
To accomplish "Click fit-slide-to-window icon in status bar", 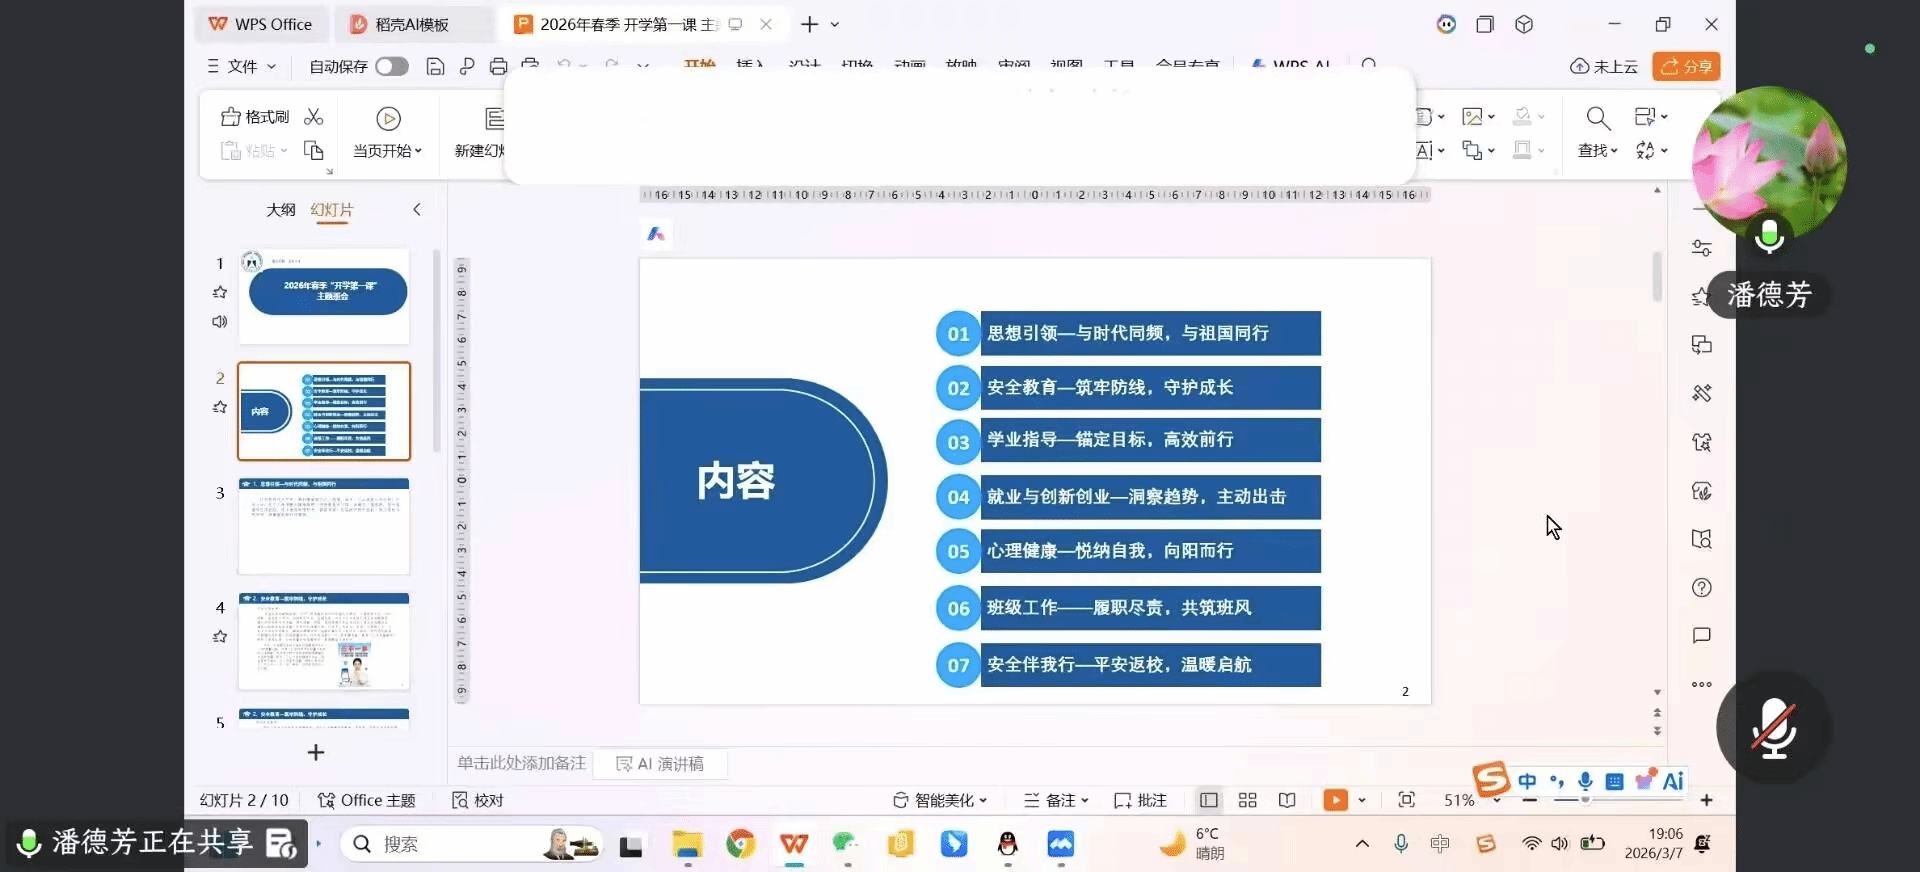I will click(x=1406, y=800).
